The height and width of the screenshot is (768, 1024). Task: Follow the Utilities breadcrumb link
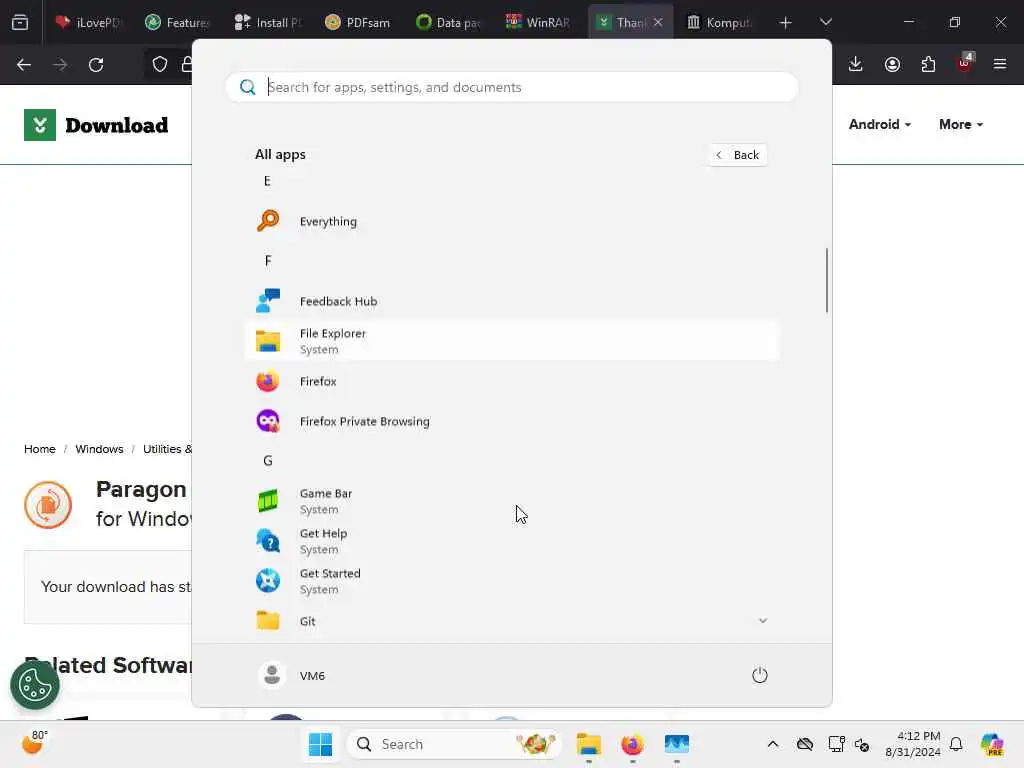[167, 449]
